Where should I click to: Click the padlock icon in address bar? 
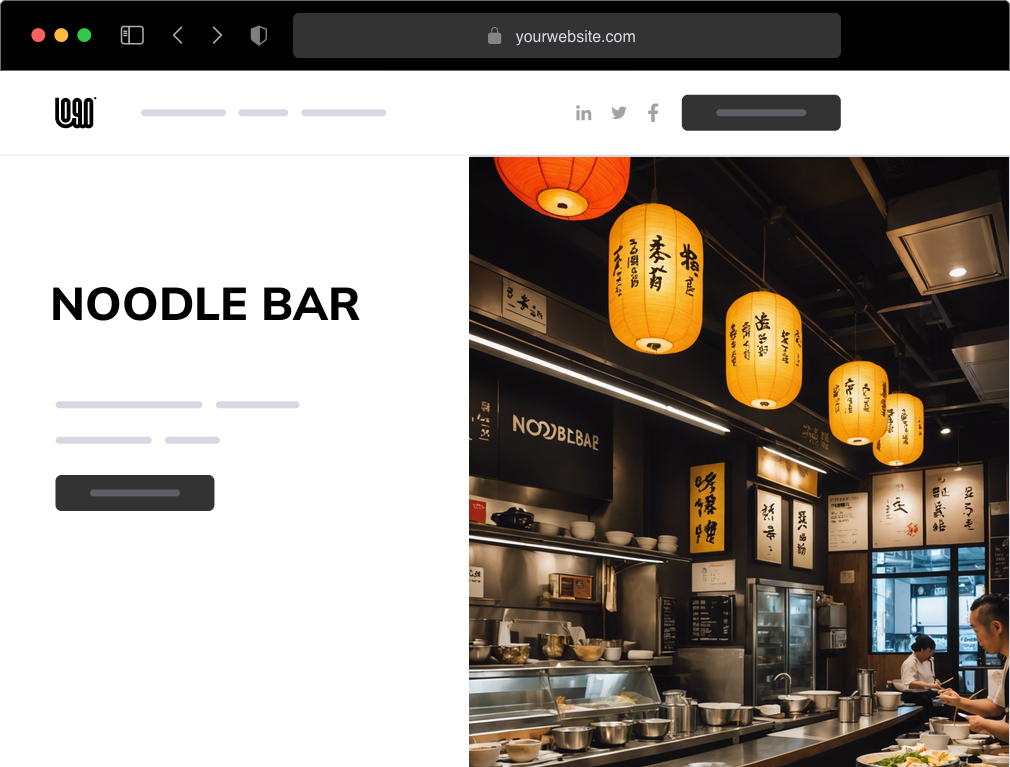click(494, 36)
